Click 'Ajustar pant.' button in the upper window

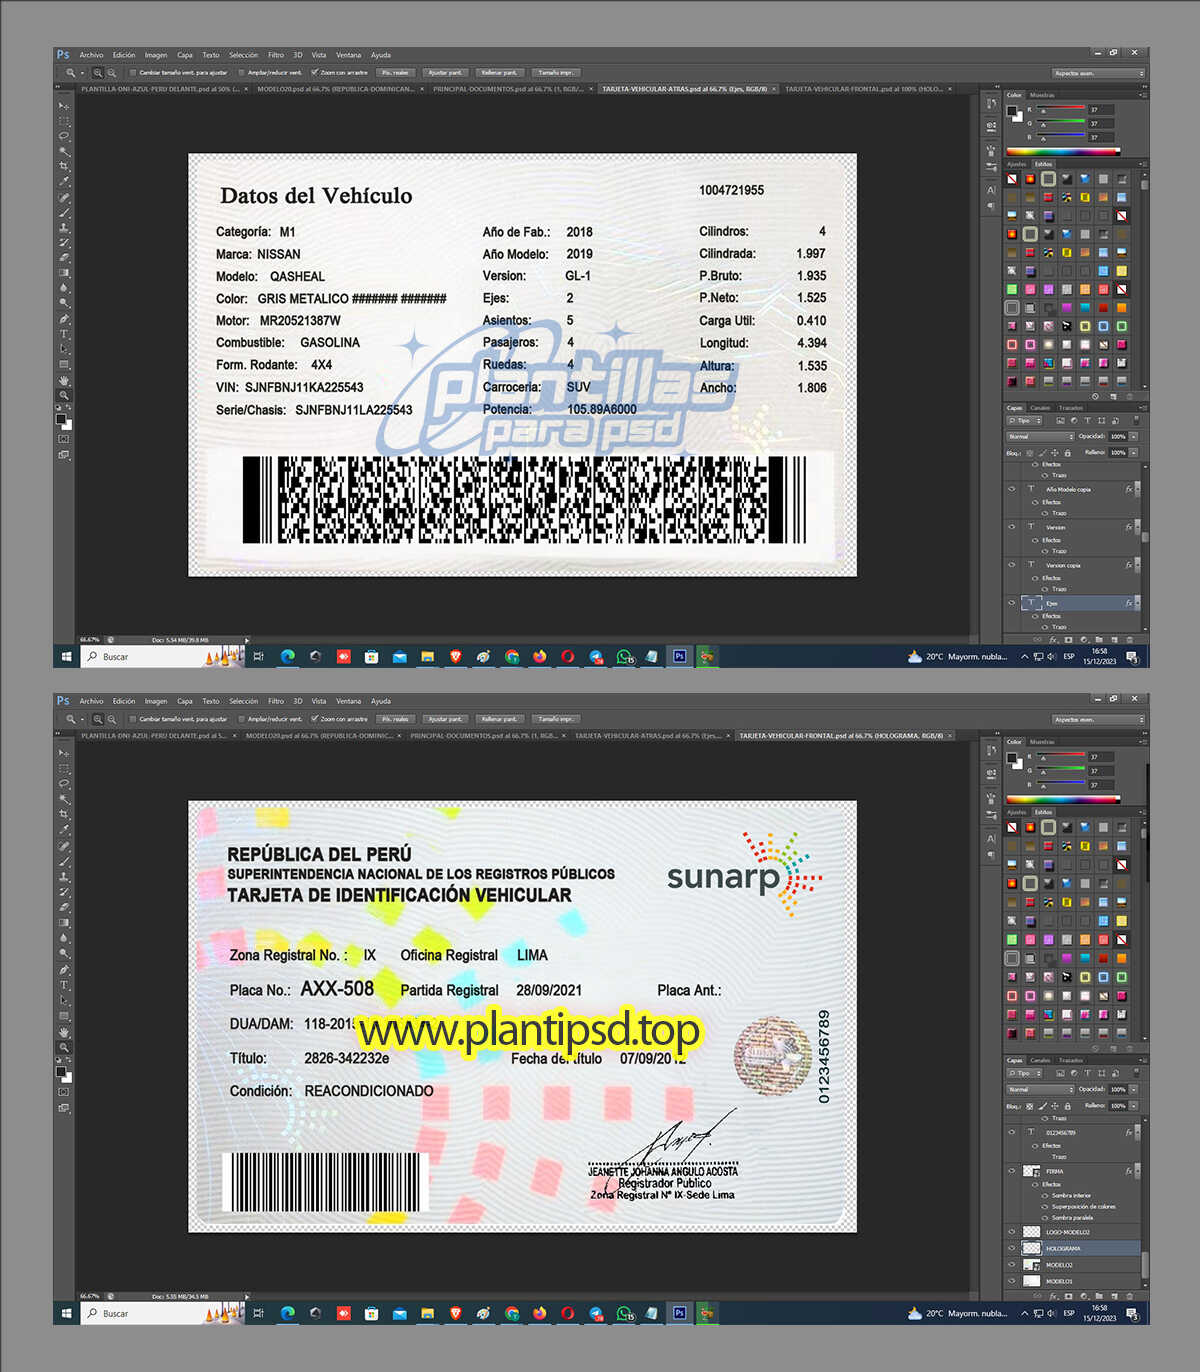pyautogui.click(x=445, y=73)
